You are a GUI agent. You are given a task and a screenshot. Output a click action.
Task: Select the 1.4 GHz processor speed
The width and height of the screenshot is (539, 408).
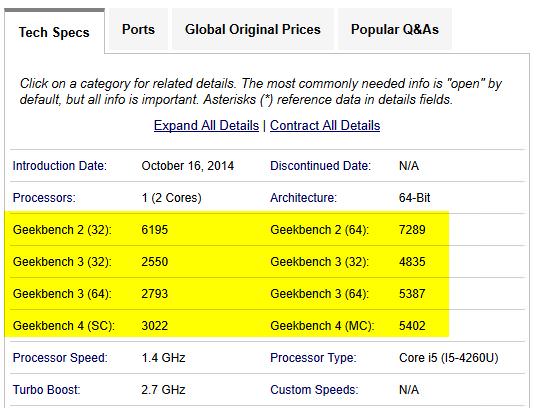pos(163,357)
